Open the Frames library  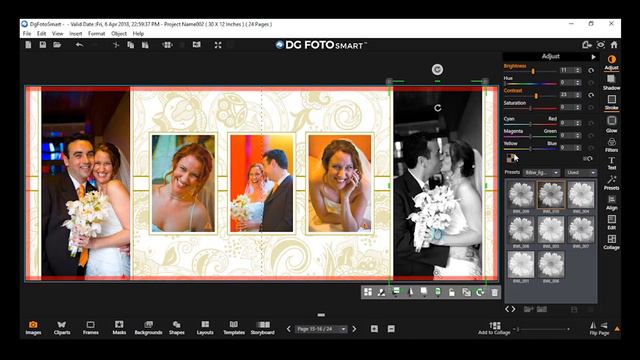click(91, 328)
